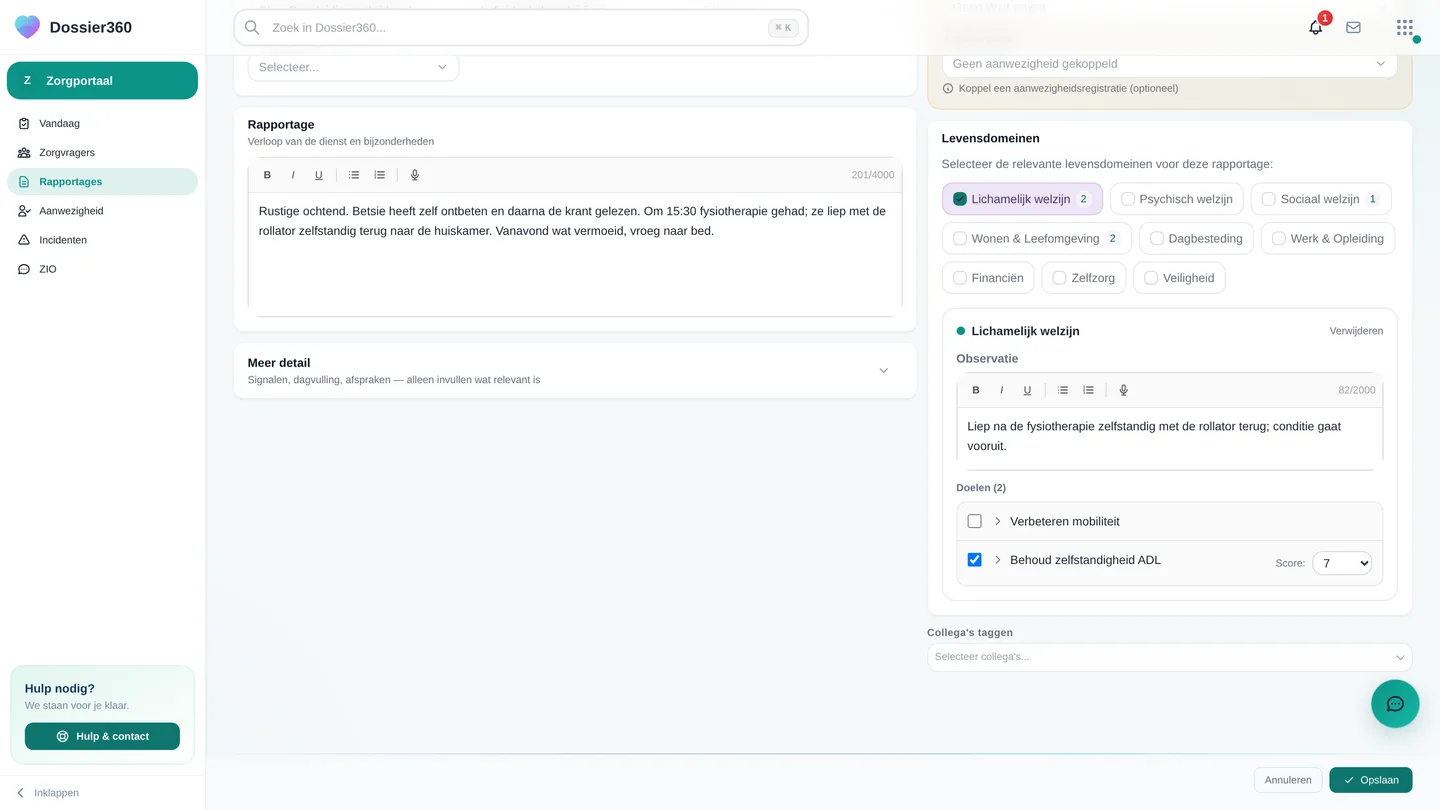Apply bold in the Rapportage editor
The image size is (1440, 810).
coord(267,175)
